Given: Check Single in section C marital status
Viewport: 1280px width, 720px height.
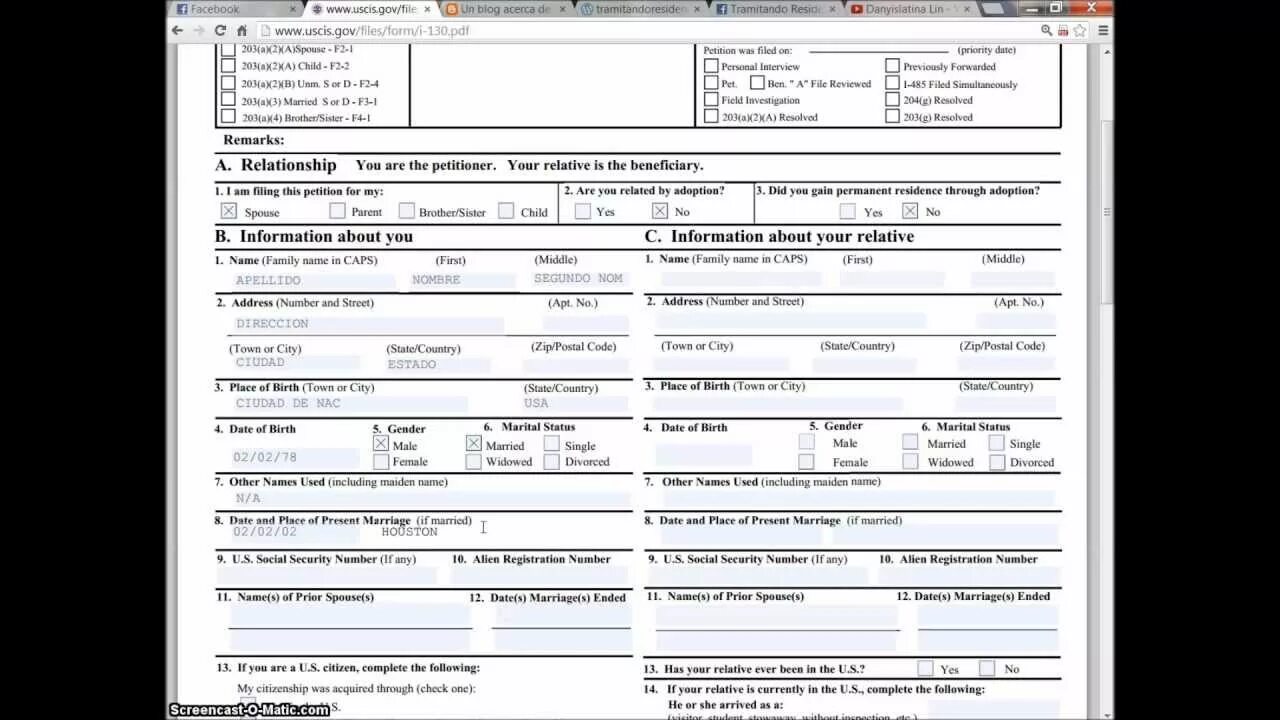Looking at the screenshot, I should 997,442.
